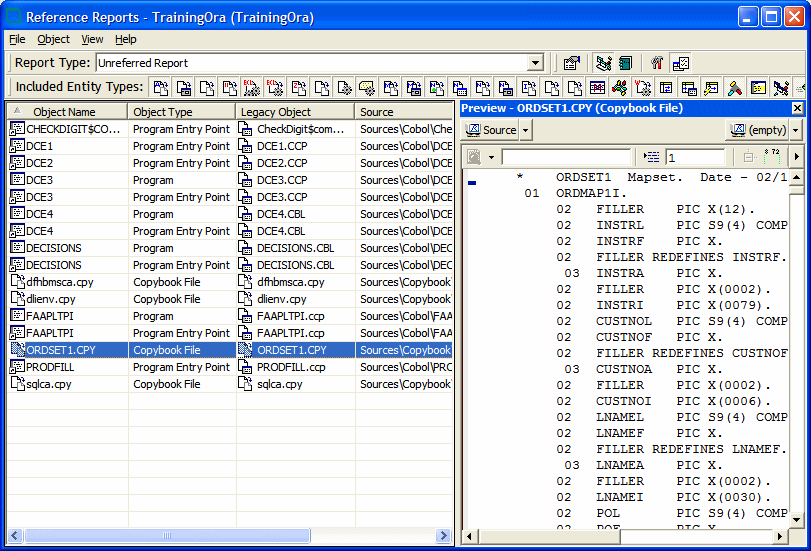This screenshot has height=551, width=811.
Task: Click the DECISIONS.CBL legacy object icon
Action: click(x=246, y=248)
